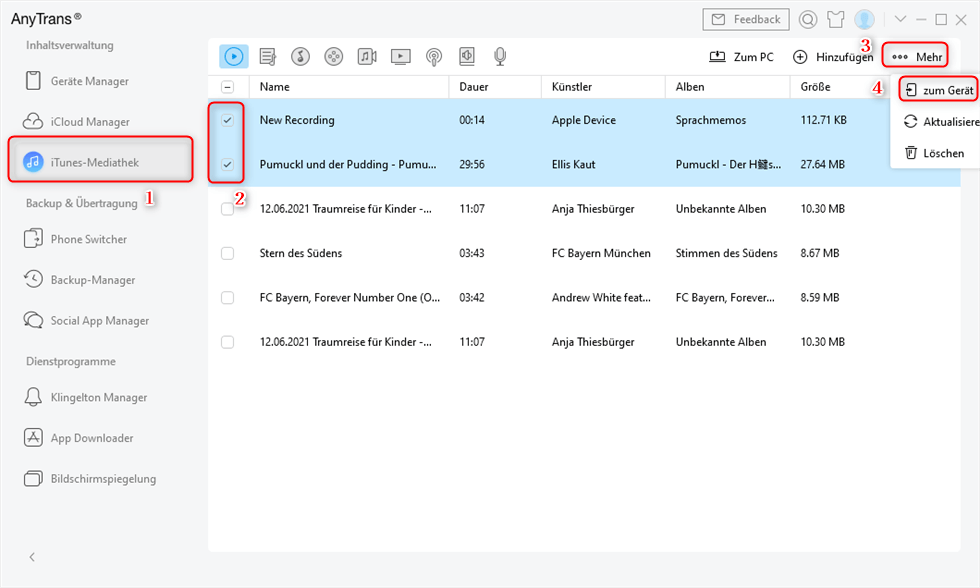
Task: Uncheck the New Recording checkbox
Action: (x=228, y=120)
